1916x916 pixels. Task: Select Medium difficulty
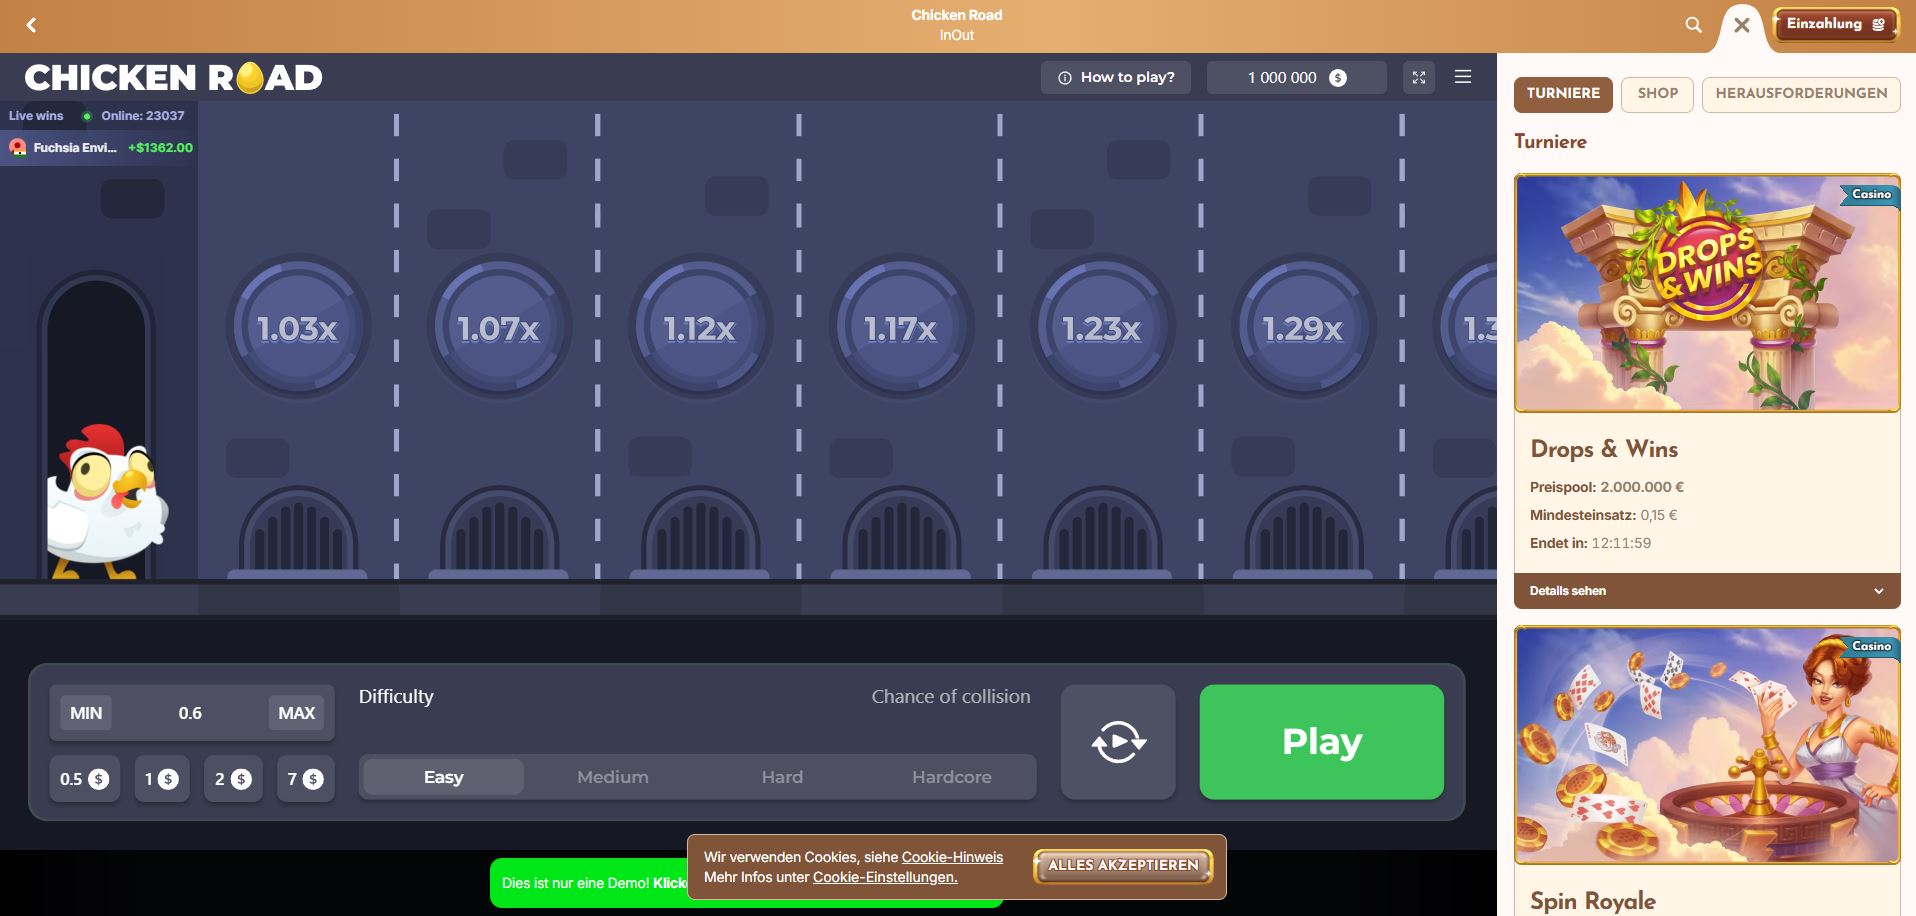tap(612, 777)
